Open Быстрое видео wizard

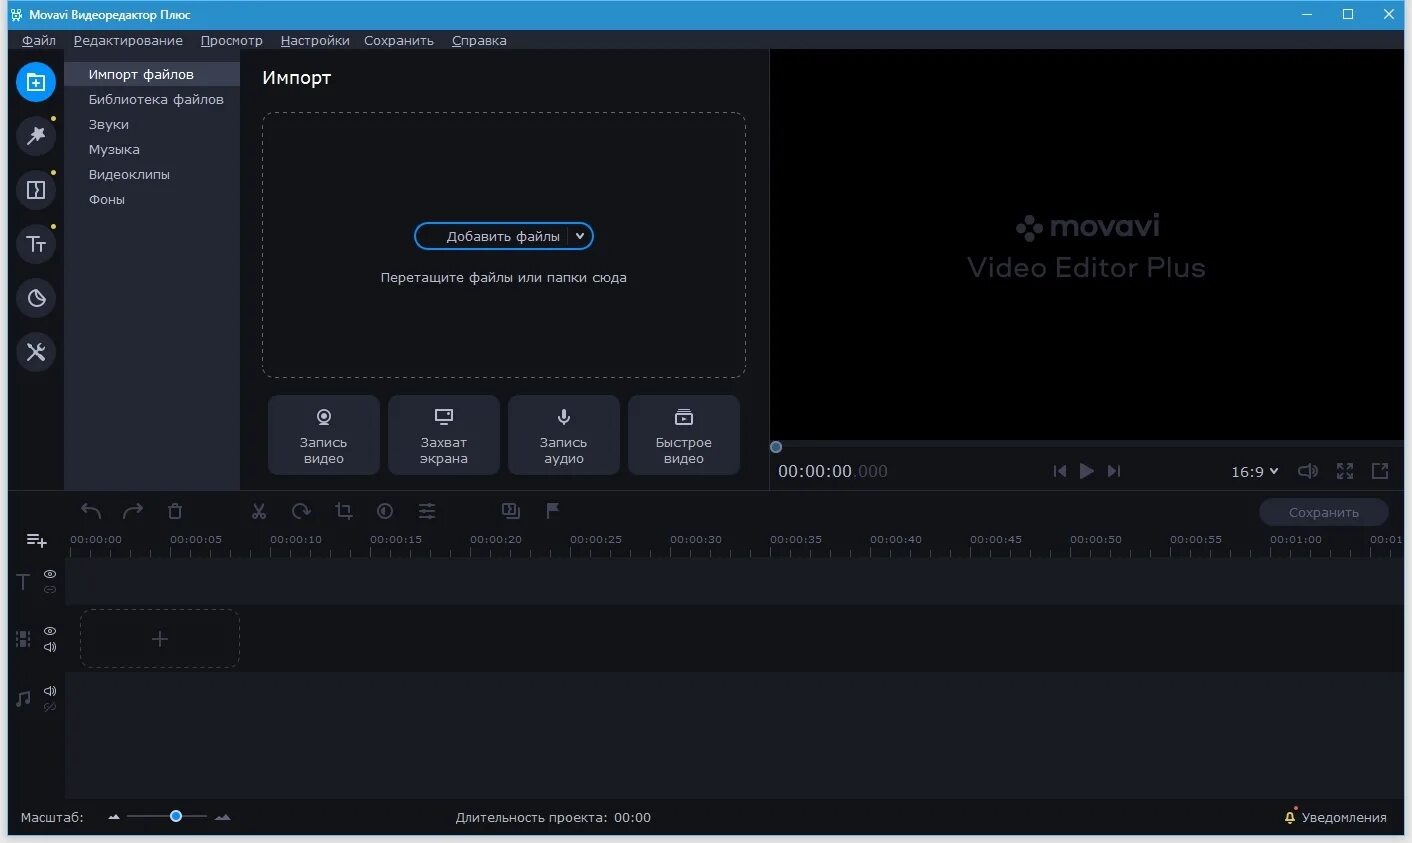pyautogui.click(x=684, y=435)
